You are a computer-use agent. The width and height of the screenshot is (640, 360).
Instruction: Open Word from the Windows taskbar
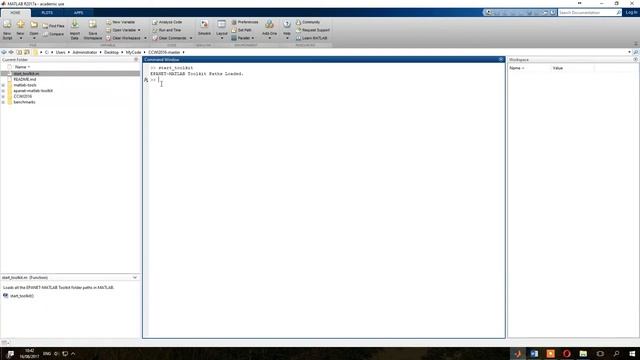click(534, 353)
